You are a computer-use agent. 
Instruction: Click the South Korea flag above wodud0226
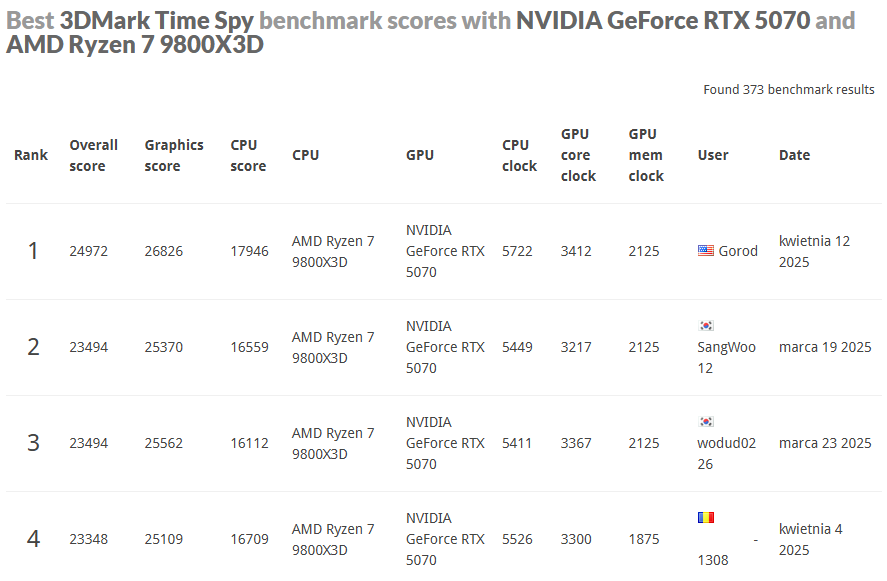tap(706, 422)
